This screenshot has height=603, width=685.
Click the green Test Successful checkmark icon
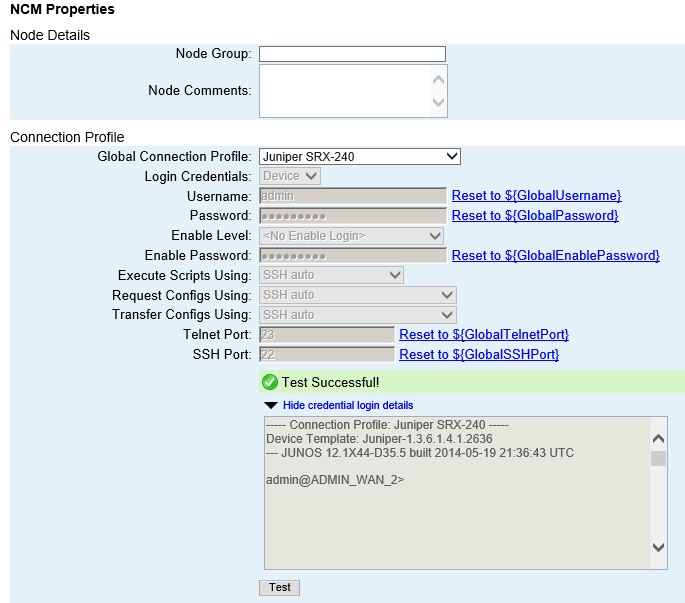pos(270,382)
